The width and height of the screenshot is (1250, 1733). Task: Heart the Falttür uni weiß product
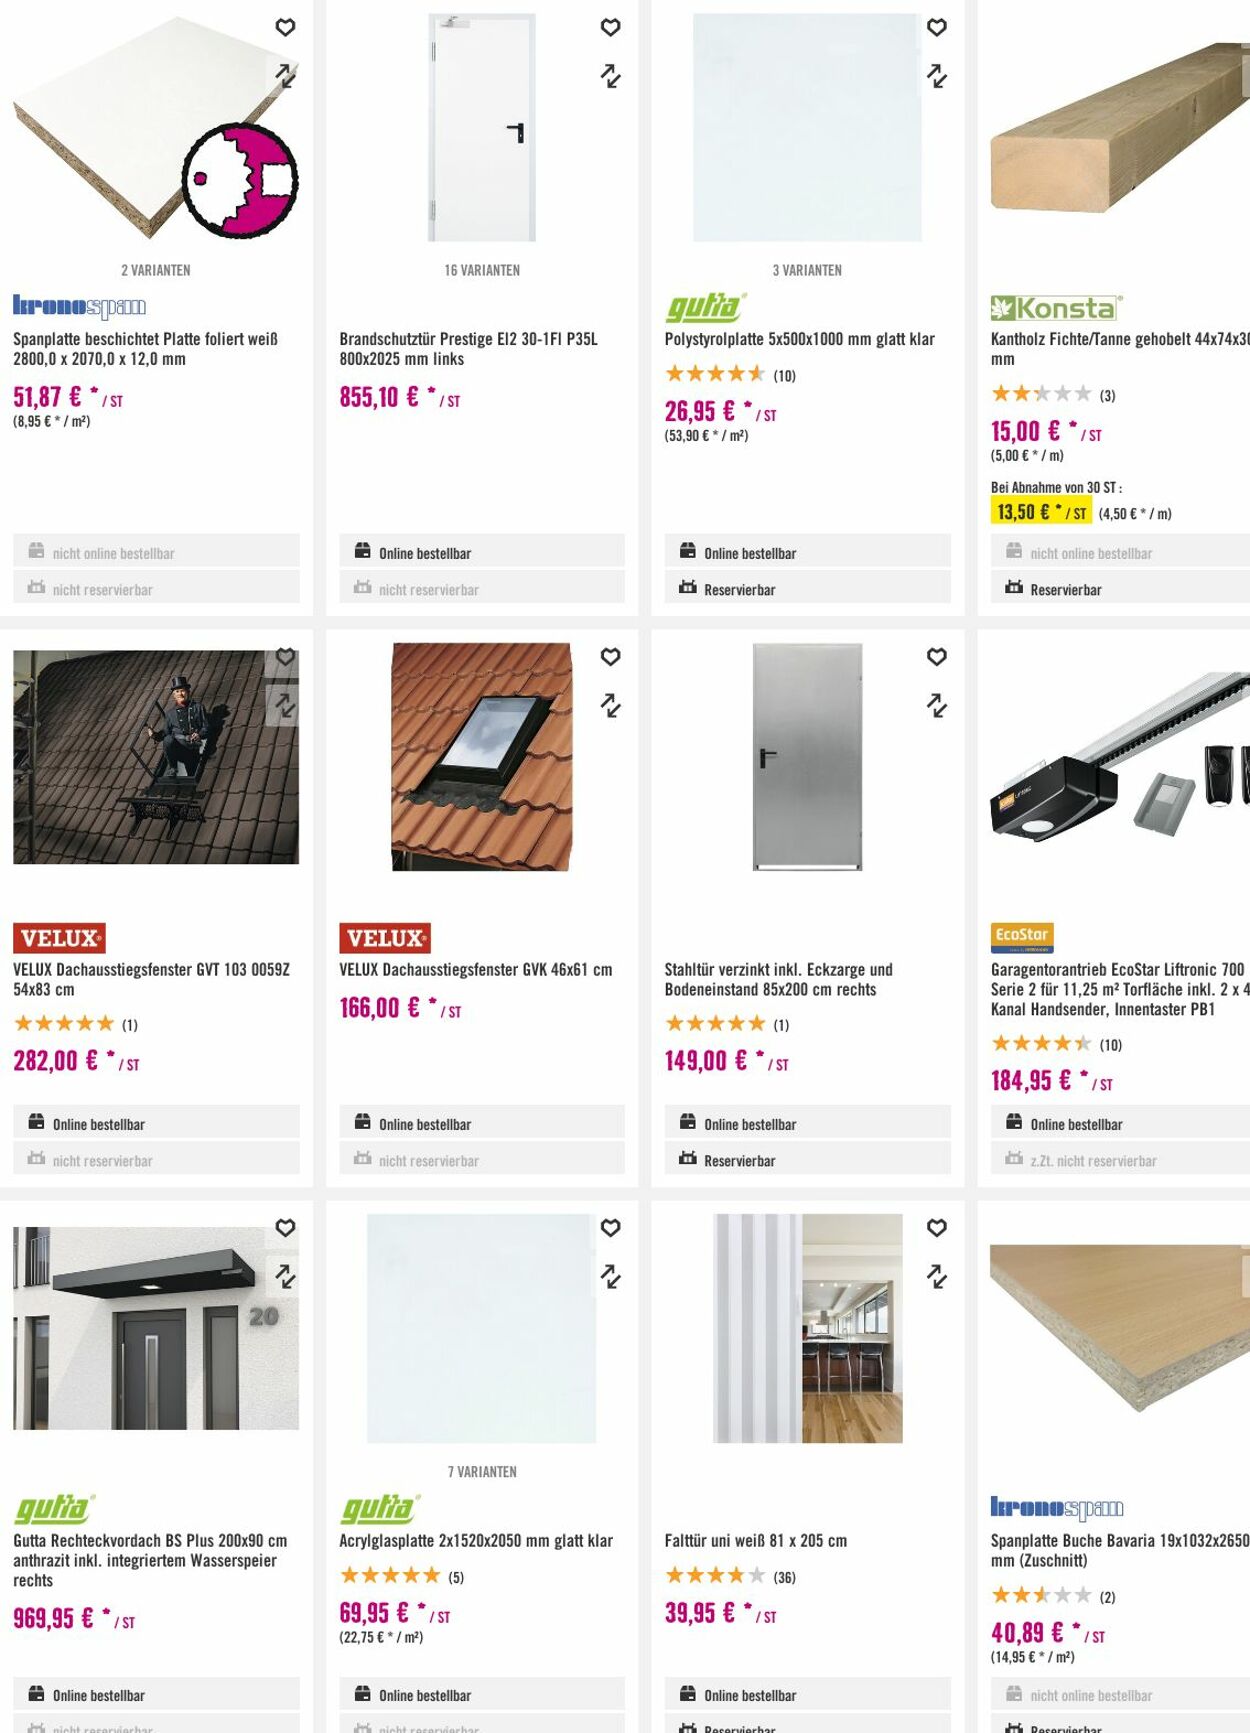coord(936,1228)
